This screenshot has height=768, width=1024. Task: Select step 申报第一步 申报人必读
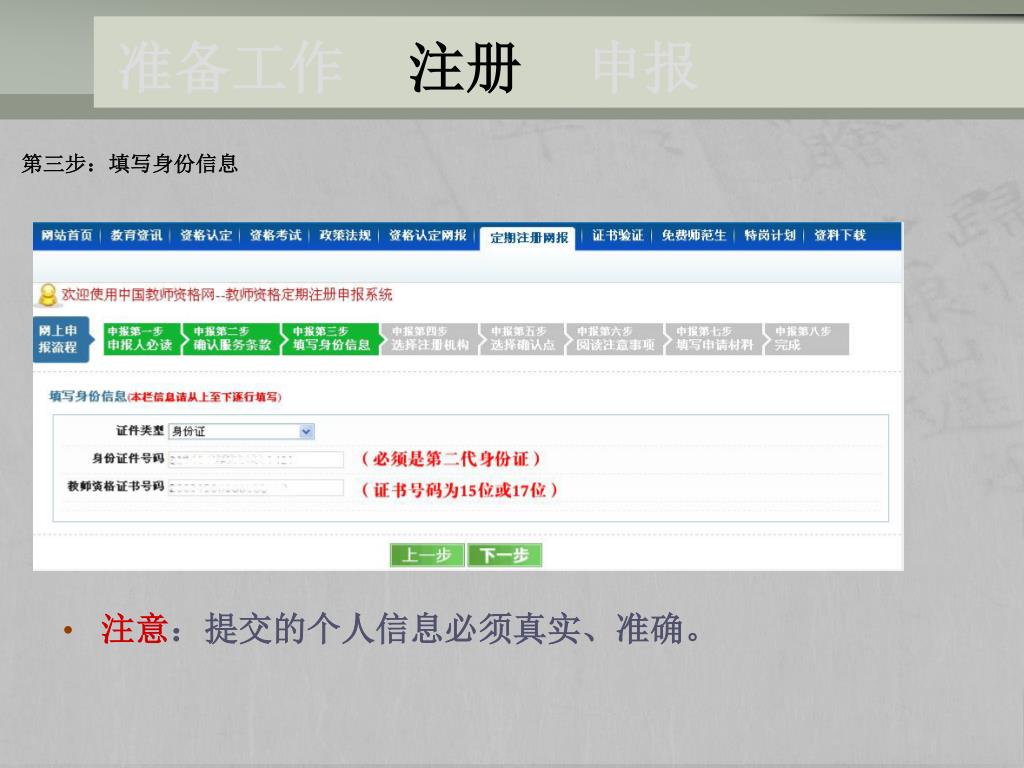click(140, 339)
